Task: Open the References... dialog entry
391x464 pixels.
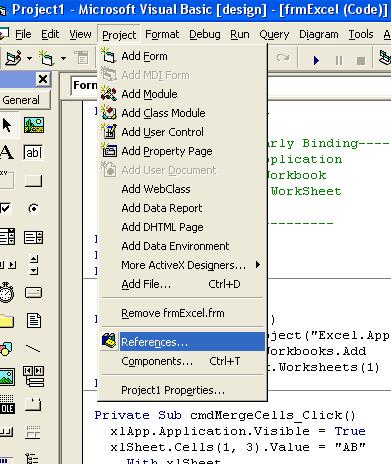Action: pyautogui.click(x=182, y=342)
